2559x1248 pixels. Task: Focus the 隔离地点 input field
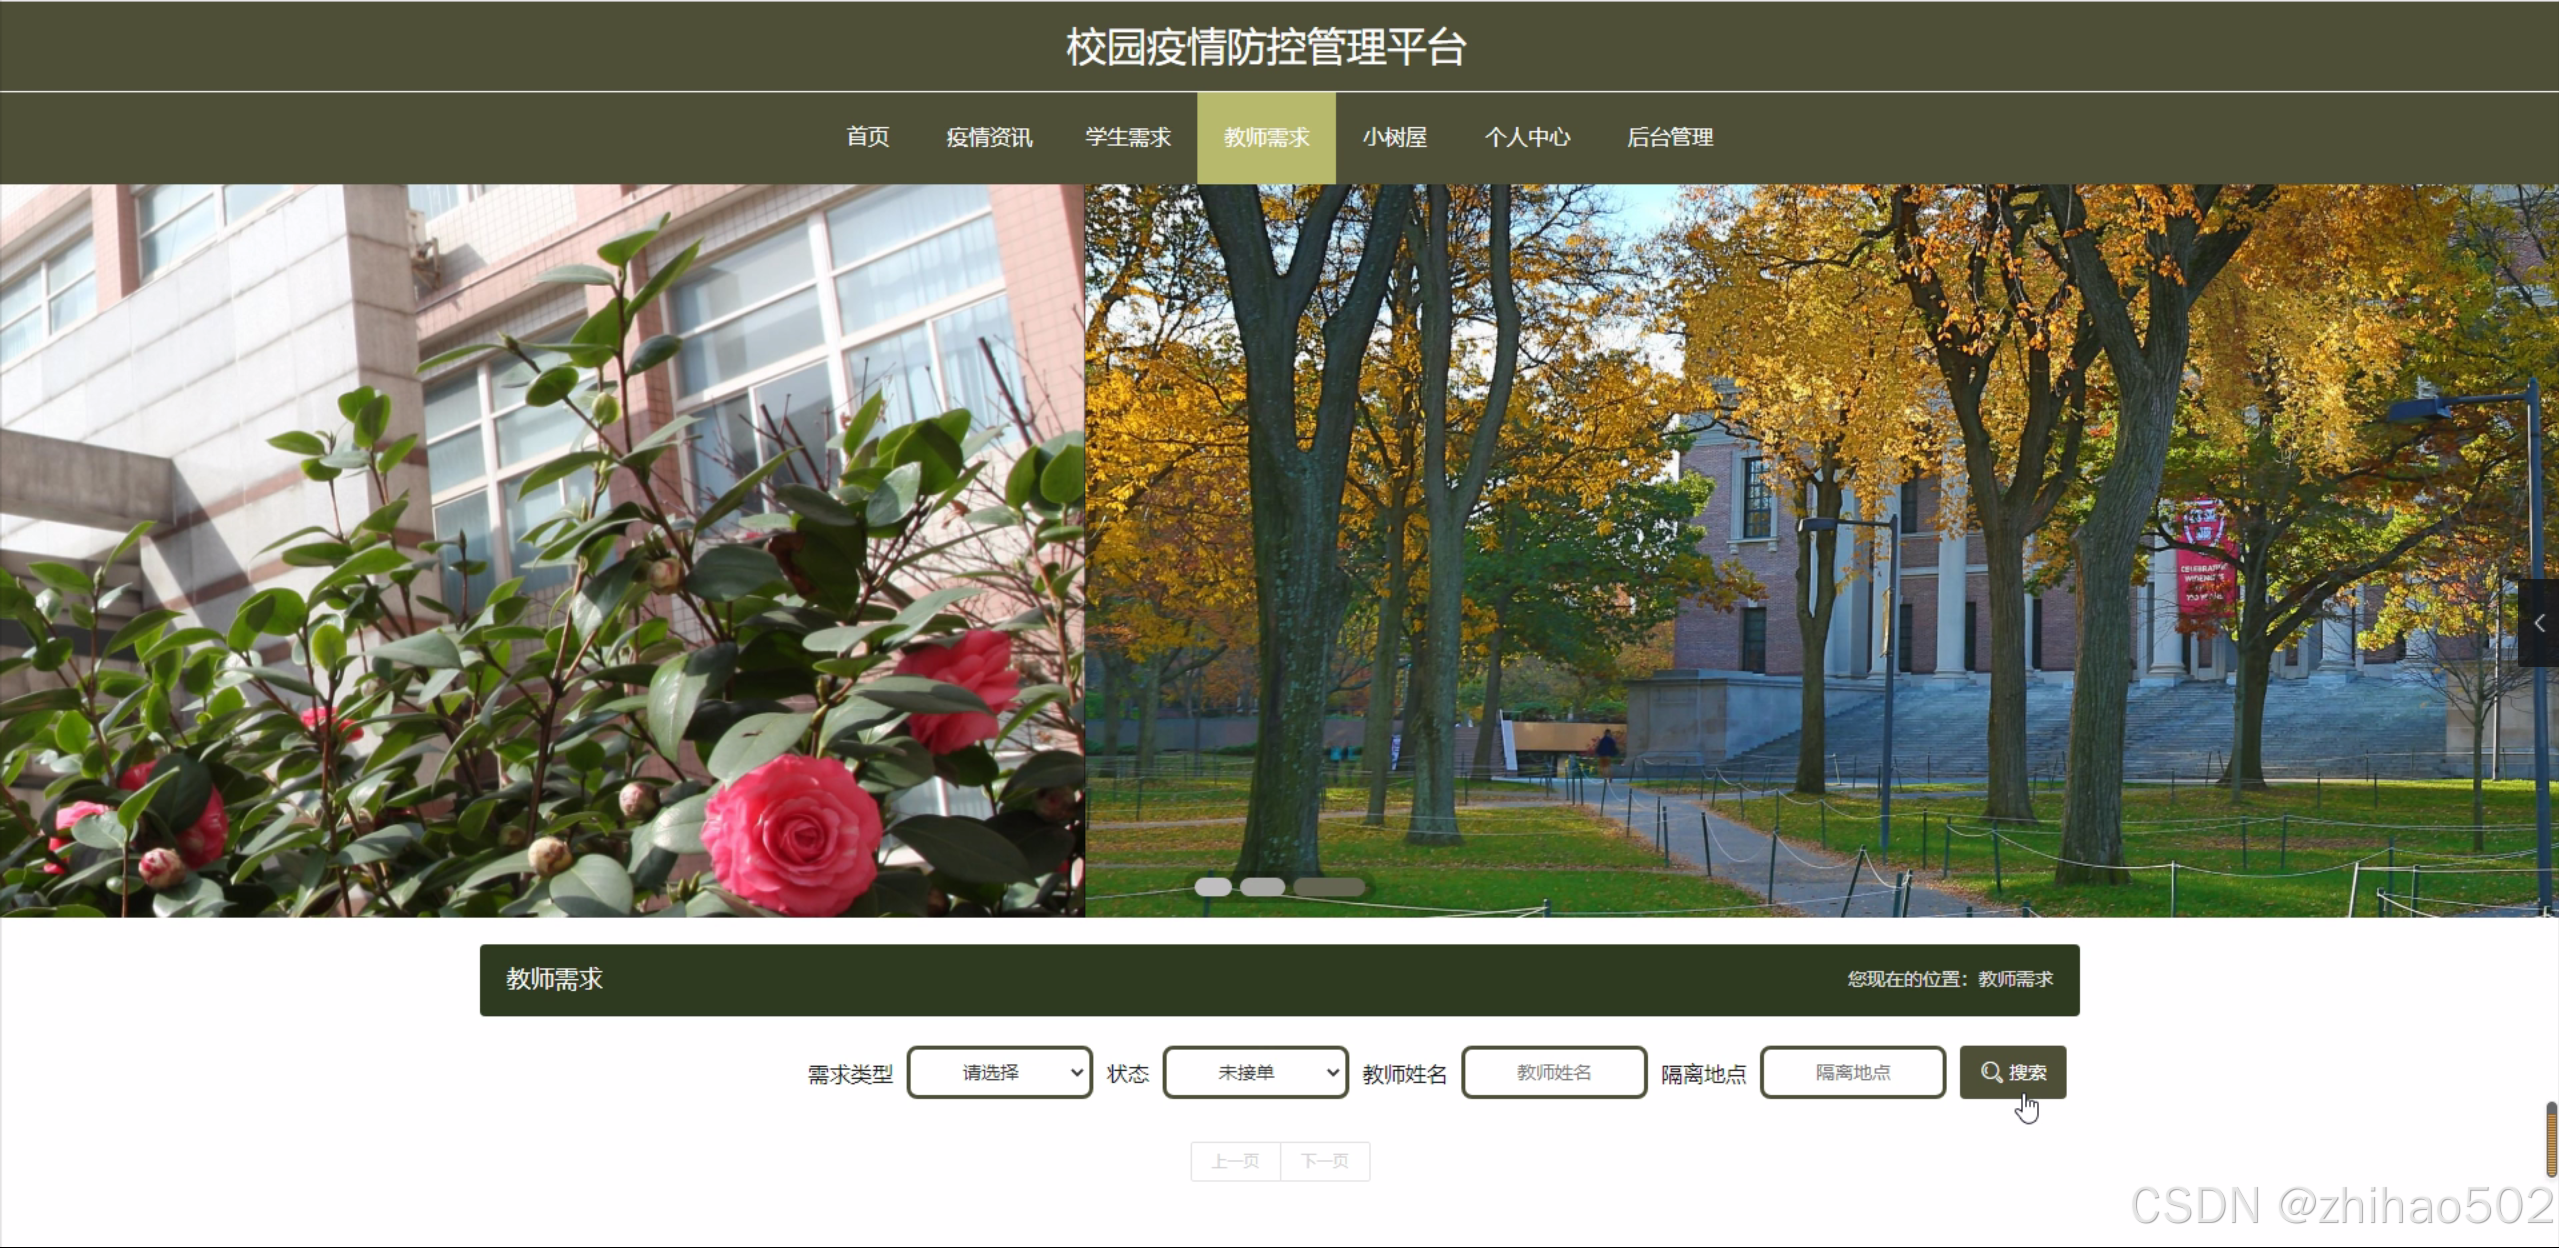click(1852, 1072)
